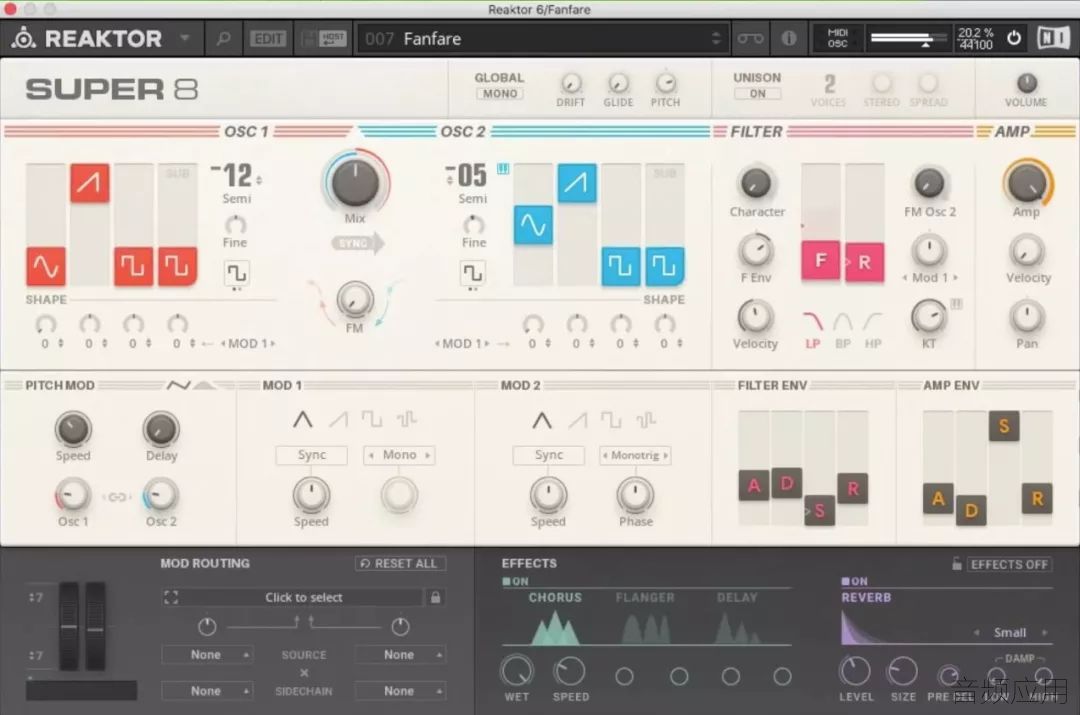Select the sine LFO icon in Pitch Mod header
The image size is (1080, 715).
178,385
